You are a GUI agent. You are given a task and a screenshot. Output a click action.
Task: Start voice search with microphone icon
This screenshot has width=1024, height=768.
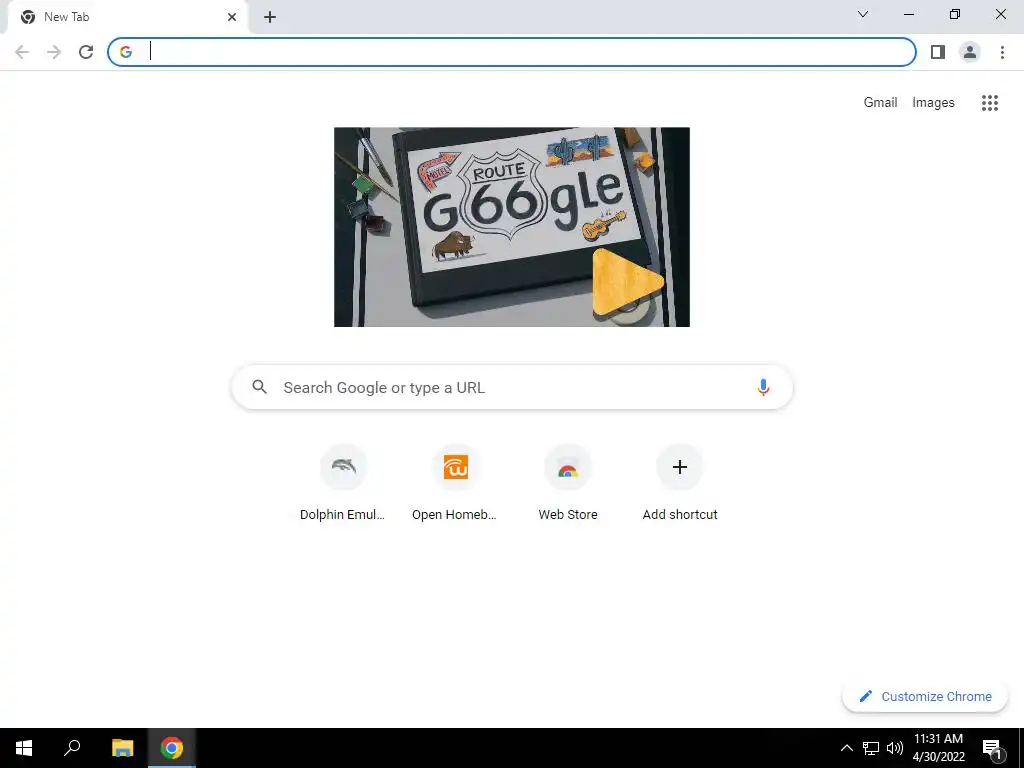763,387
